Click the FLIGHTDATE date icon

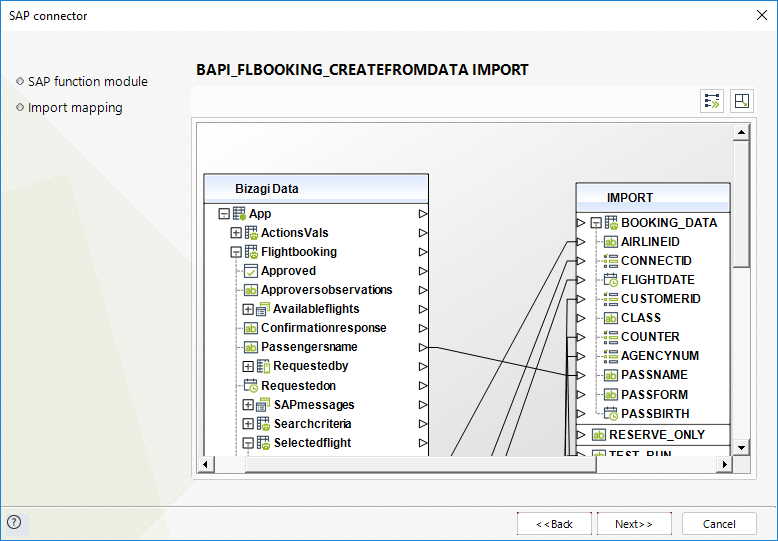(x=610, y=280)
